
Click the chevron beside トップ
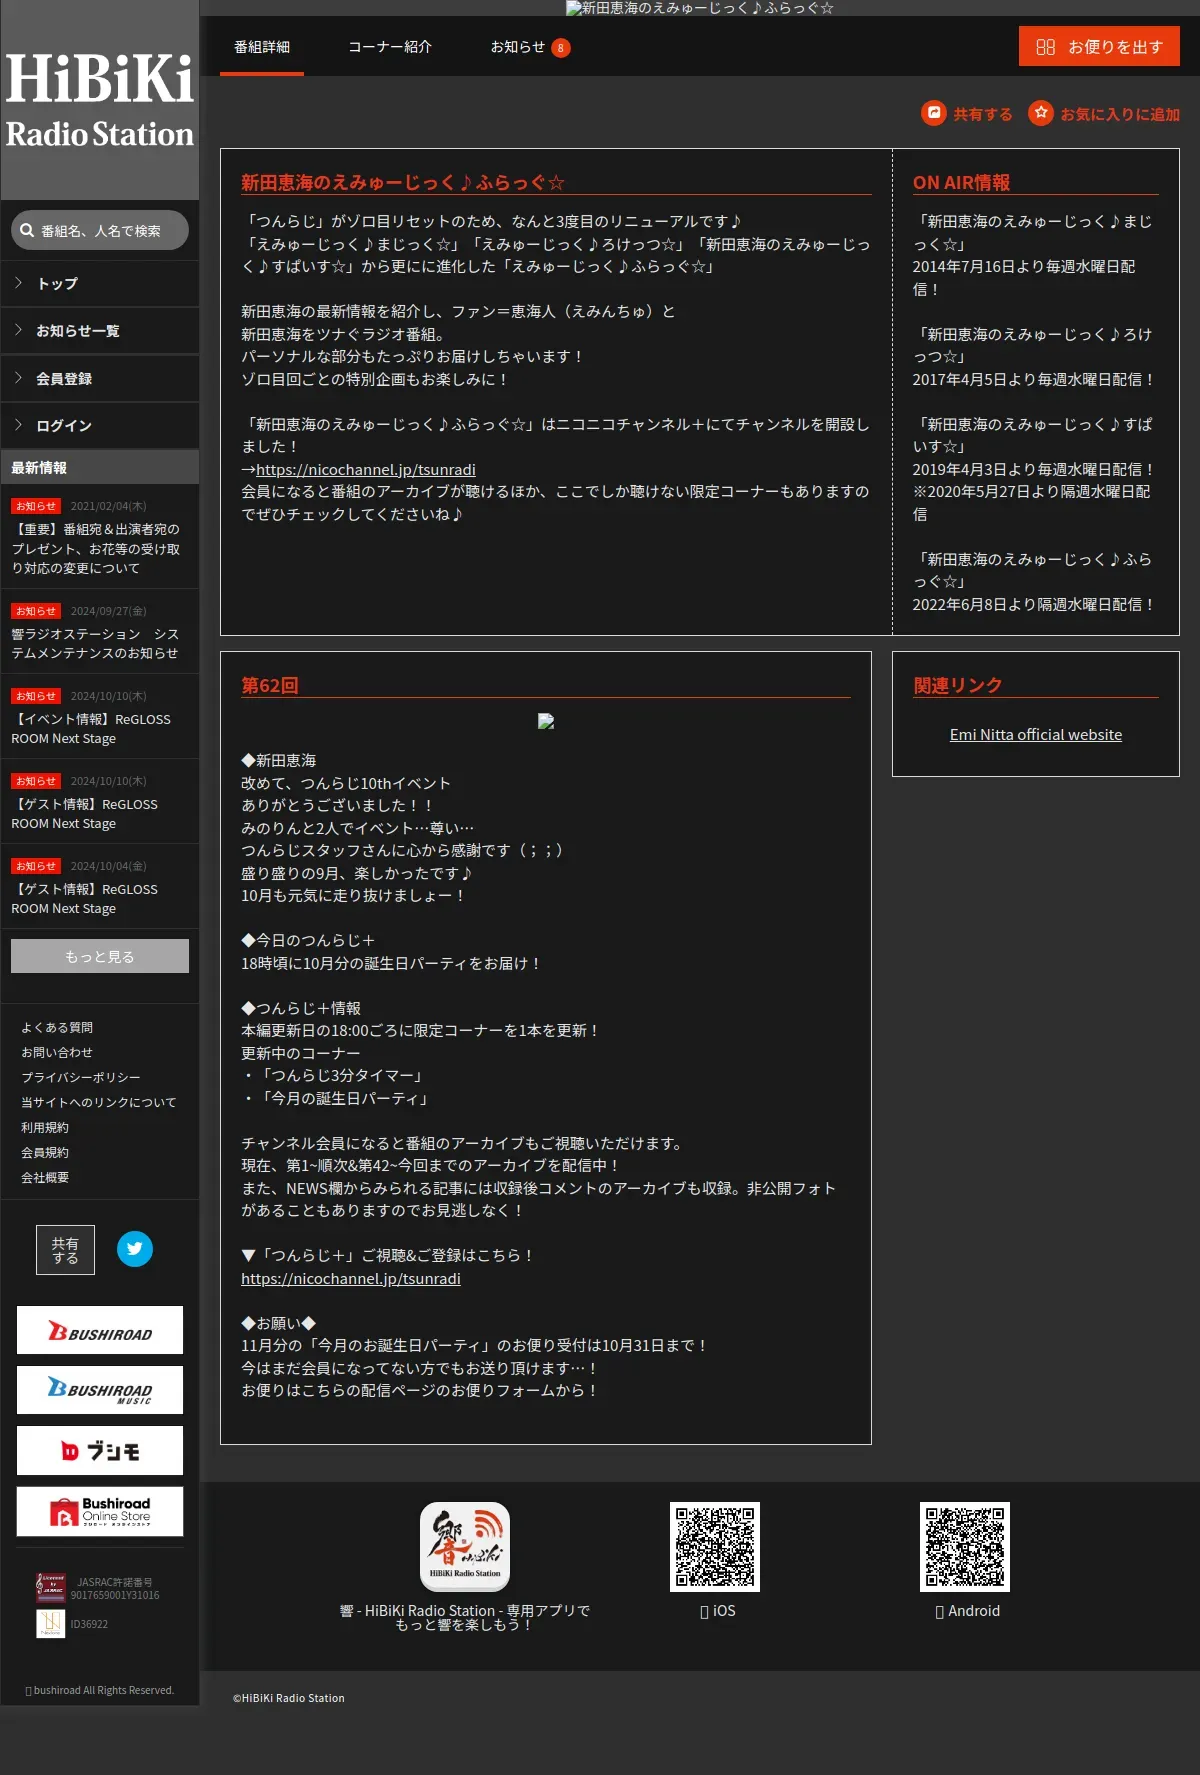click(x=18, y=283)
